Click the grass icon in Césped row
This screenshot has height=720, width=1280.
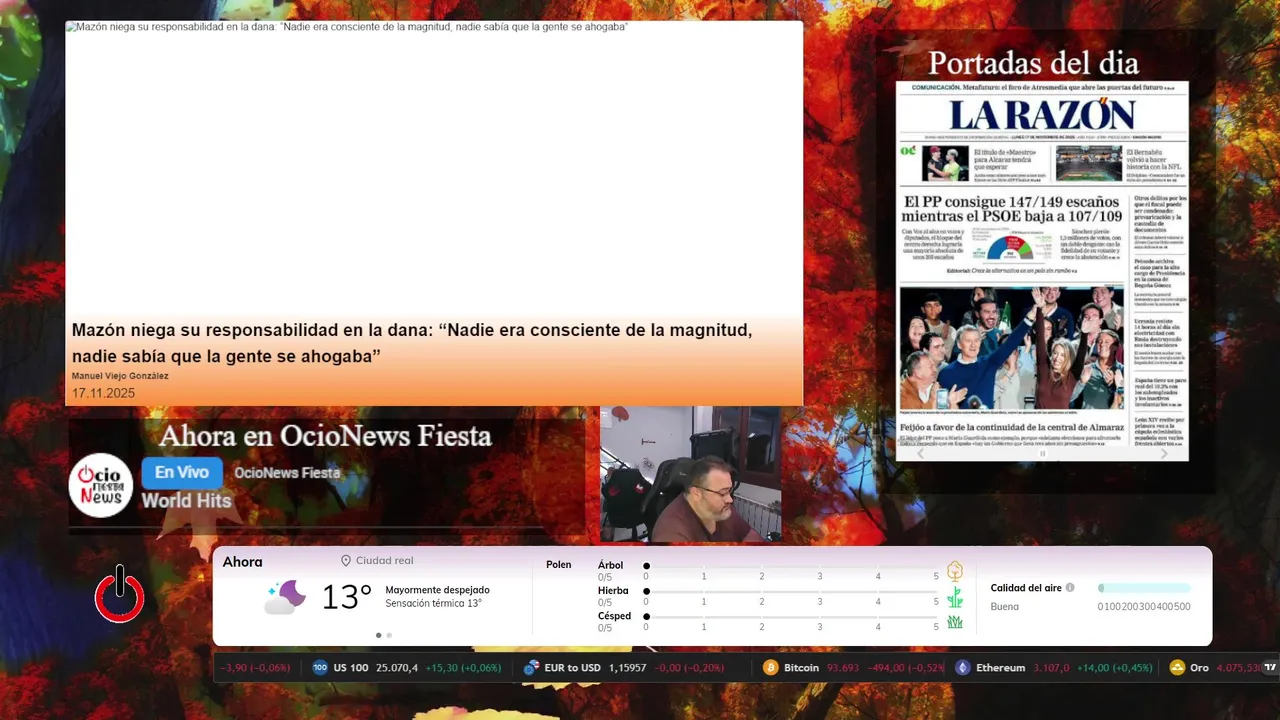955,622
